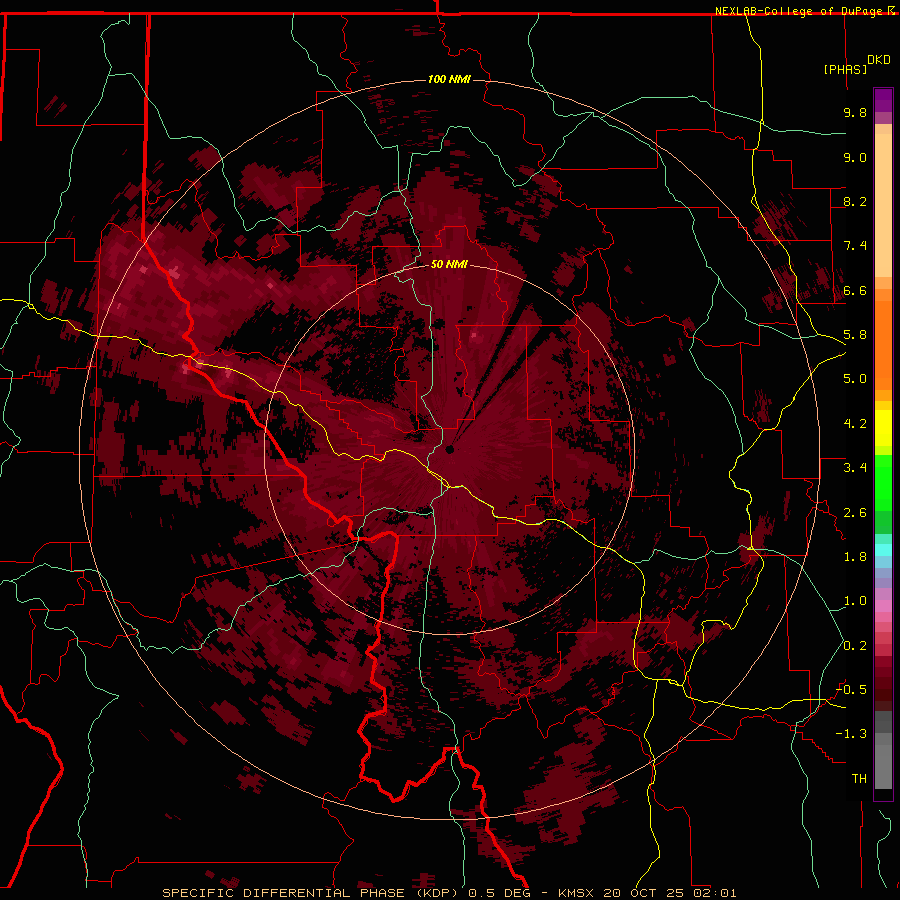Click the yellow band on the color scale
The height and width of the screenshot is (900, 900).
[883, 428]
